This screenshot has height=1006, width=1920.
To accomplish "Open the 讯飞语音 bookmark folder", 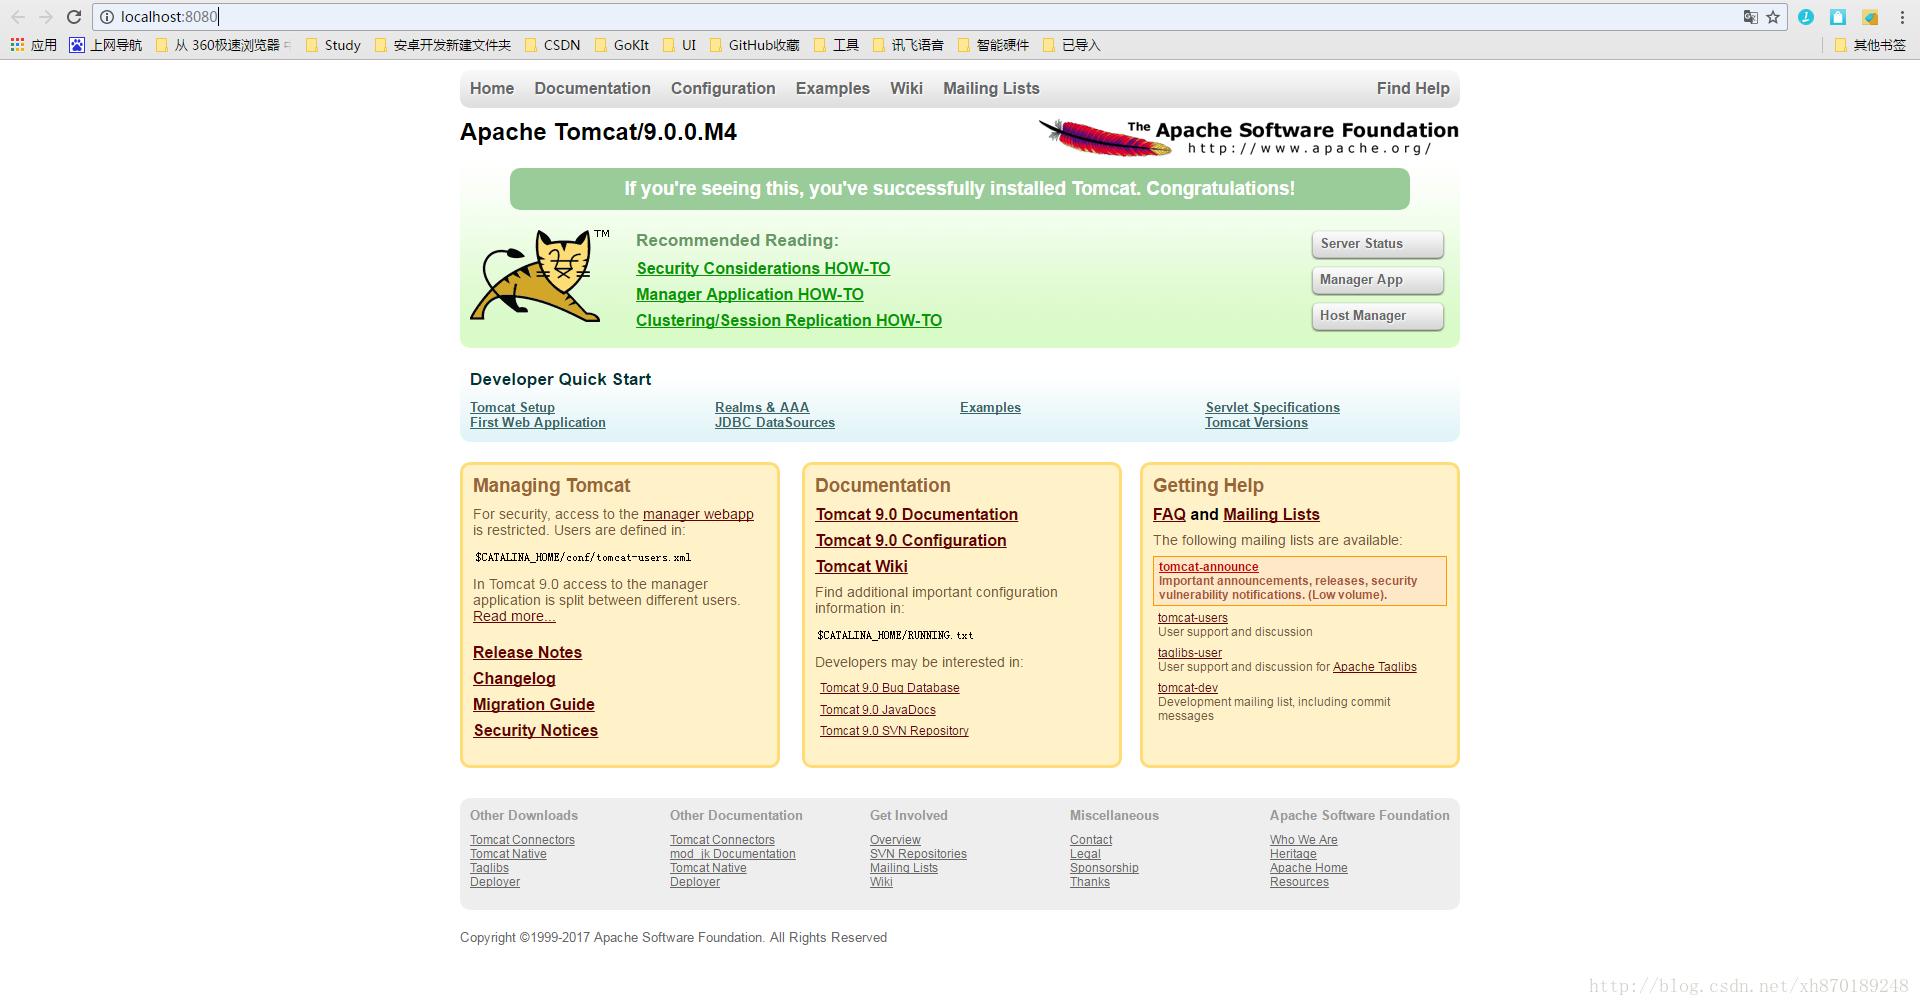I will pyautogui.click(x=908, y=45).
